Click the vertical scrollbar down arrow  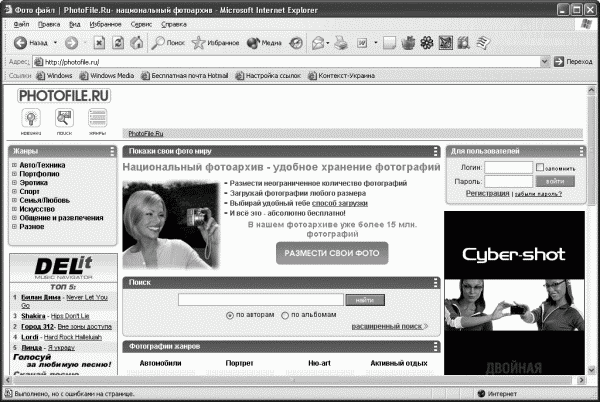point(591,370)
